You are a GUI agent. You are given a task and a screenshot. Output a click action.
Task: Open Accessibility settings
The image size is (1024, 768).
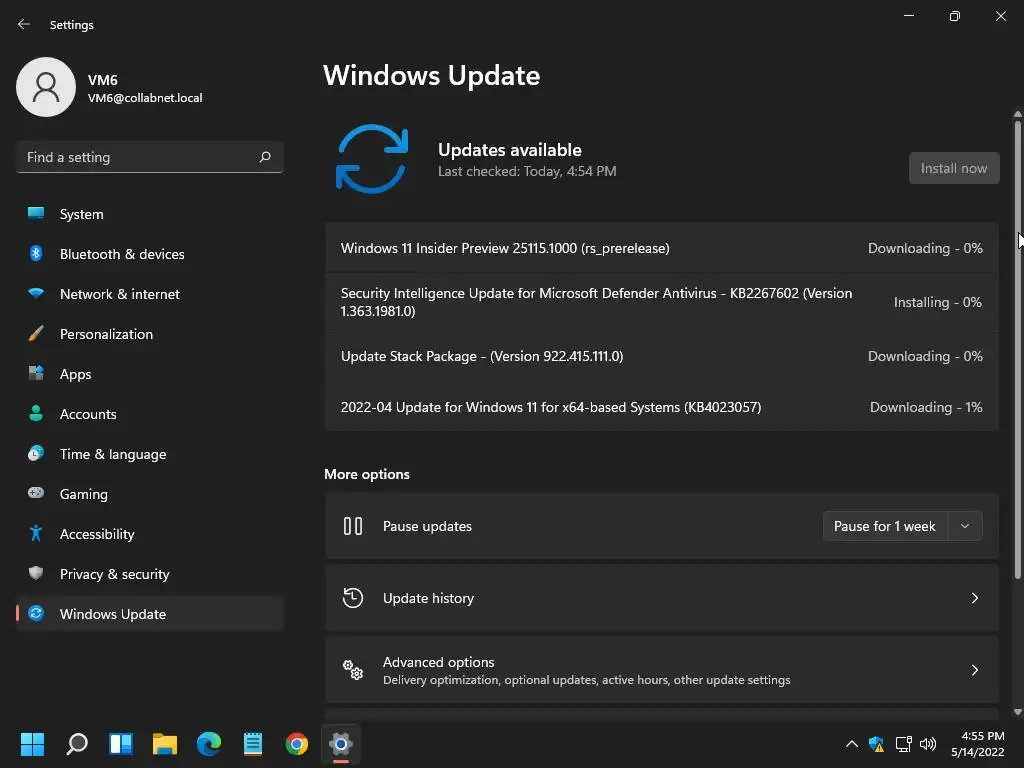[150, 534]
